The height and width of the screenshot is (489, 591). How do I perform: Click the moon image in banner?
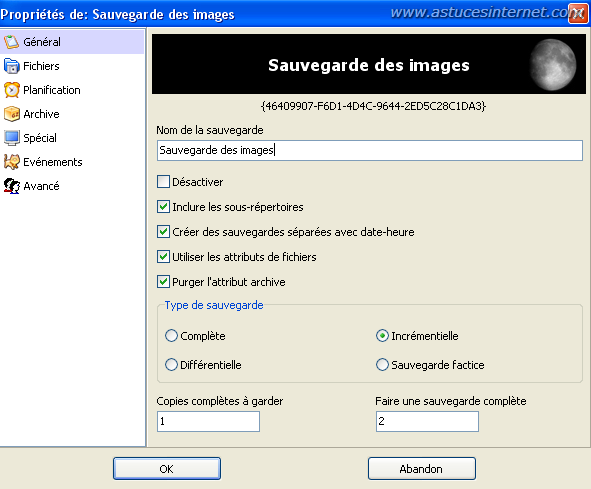[x=553, y=64]
